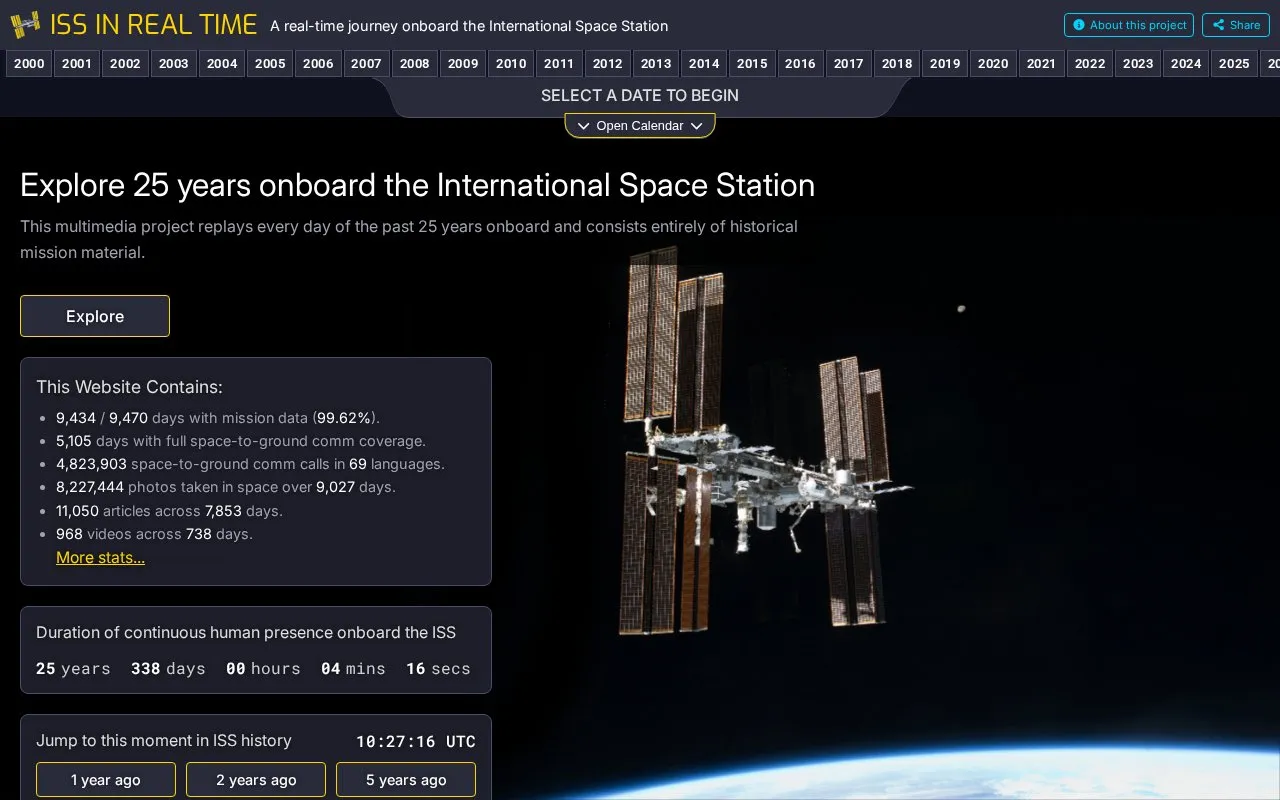1280x800 pixels.
Task: Click the share icon in the Share button
Action: (1218, 25)
